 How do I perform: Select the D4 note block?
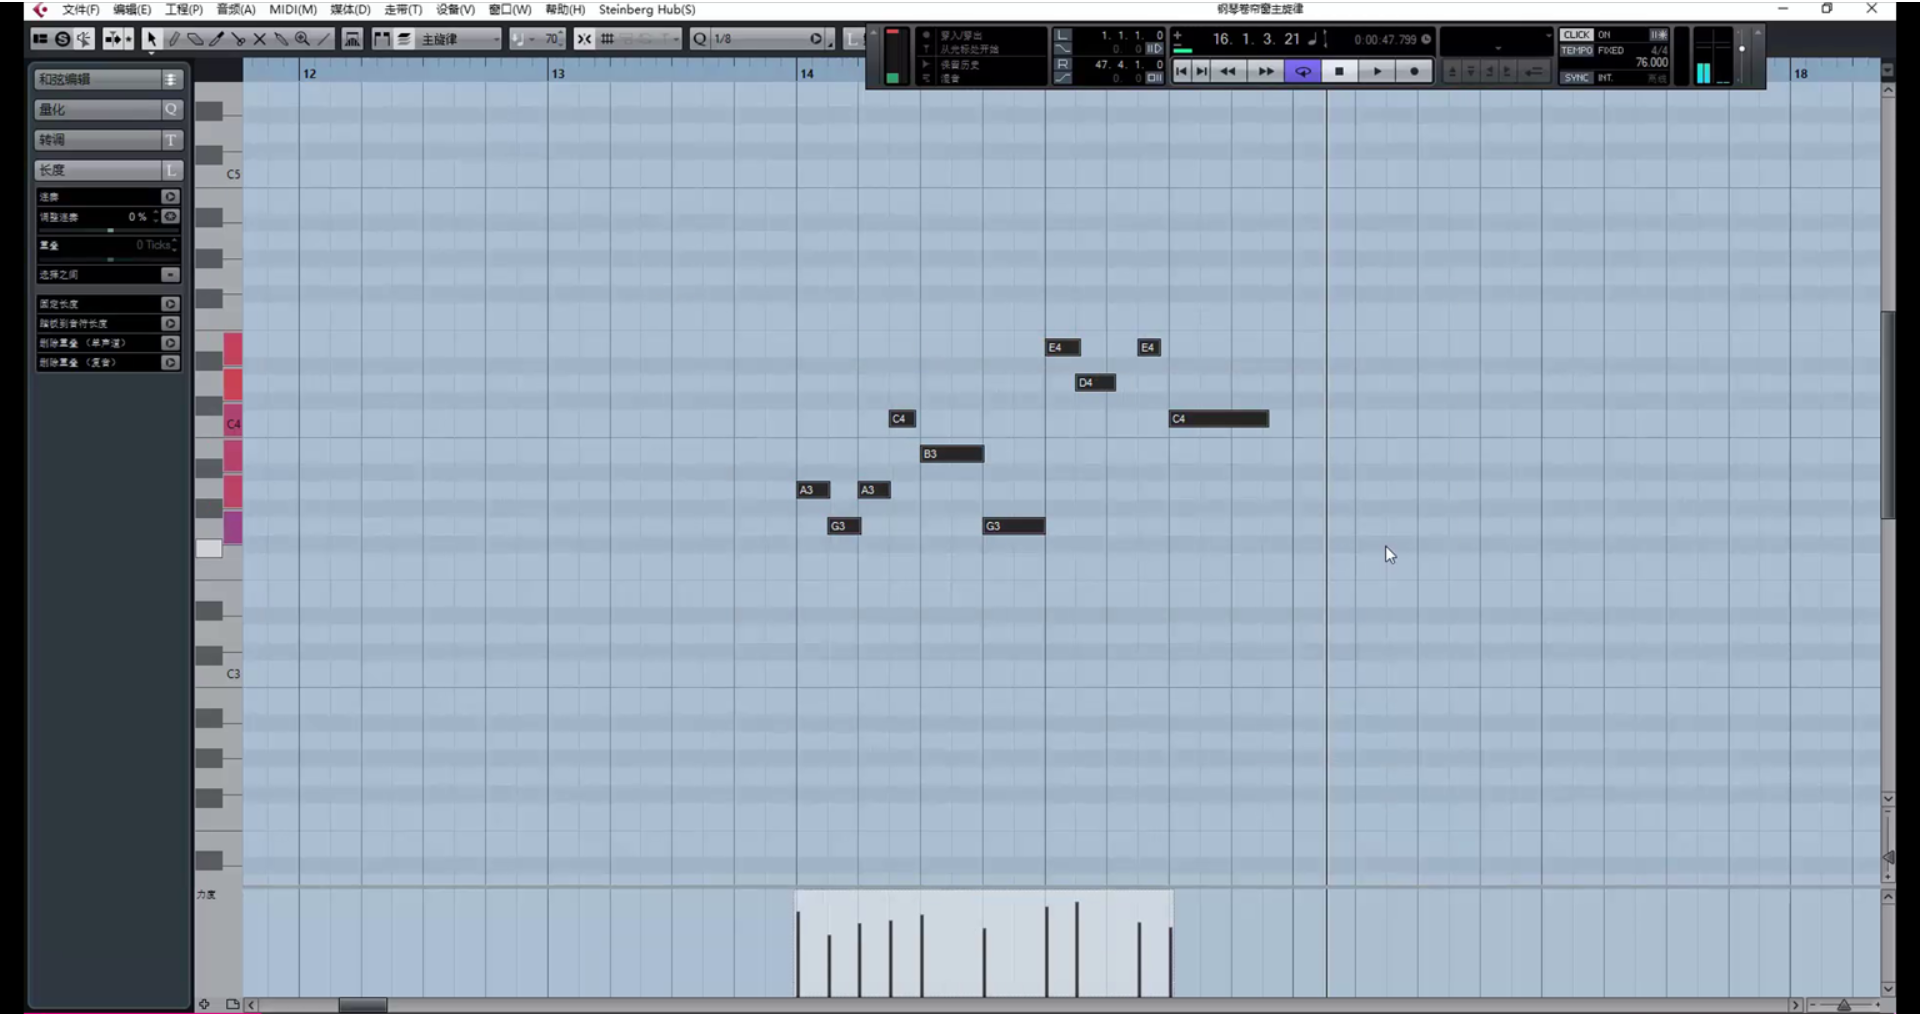1095,382
